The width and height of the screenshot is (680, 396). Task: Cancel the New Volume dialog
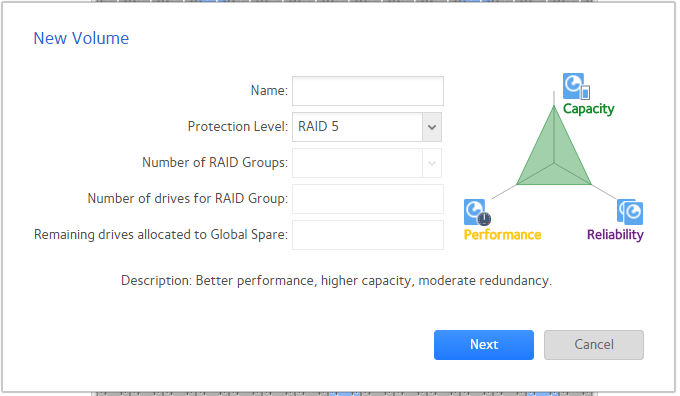594,345
